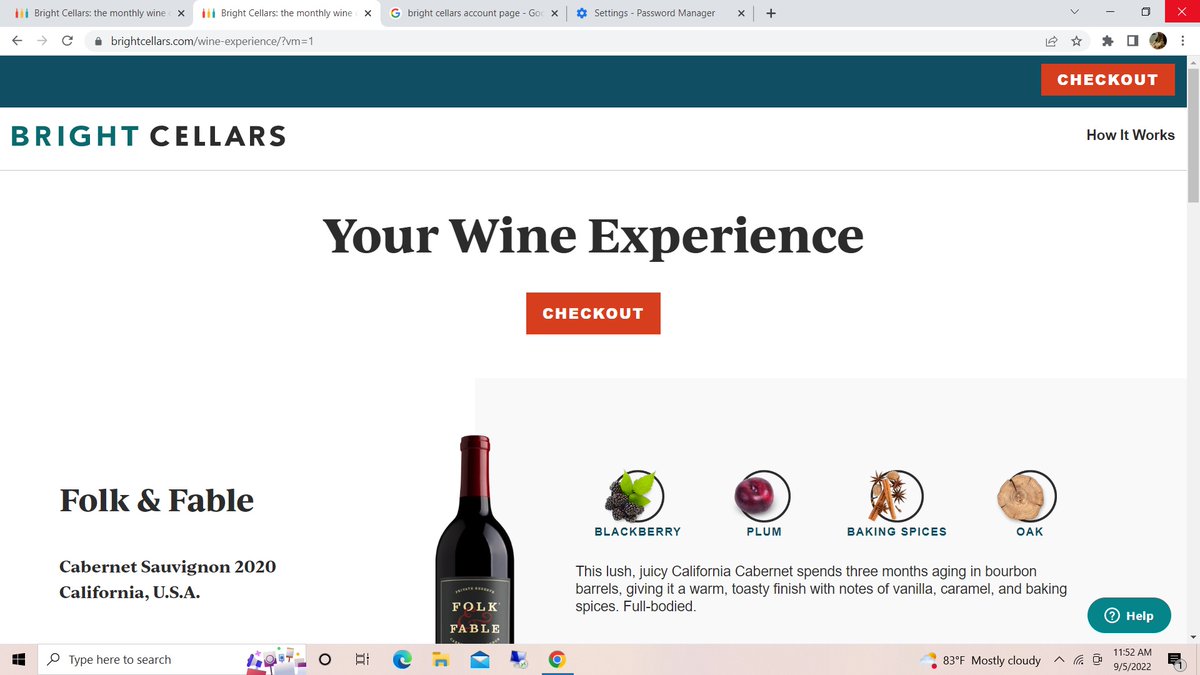Click the CHECKOUT button below Your Wine Experience
The height and width of the screenshot is (675, 1200).
point(593,313)
